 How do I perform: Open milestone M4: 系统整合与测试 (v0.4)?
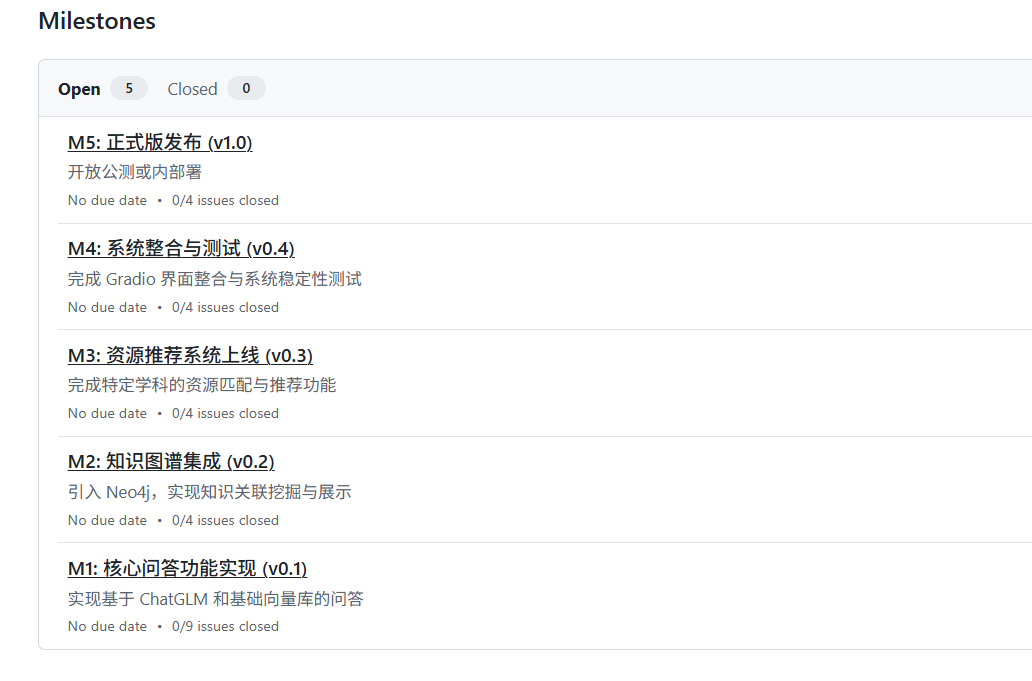coord(181,249)
